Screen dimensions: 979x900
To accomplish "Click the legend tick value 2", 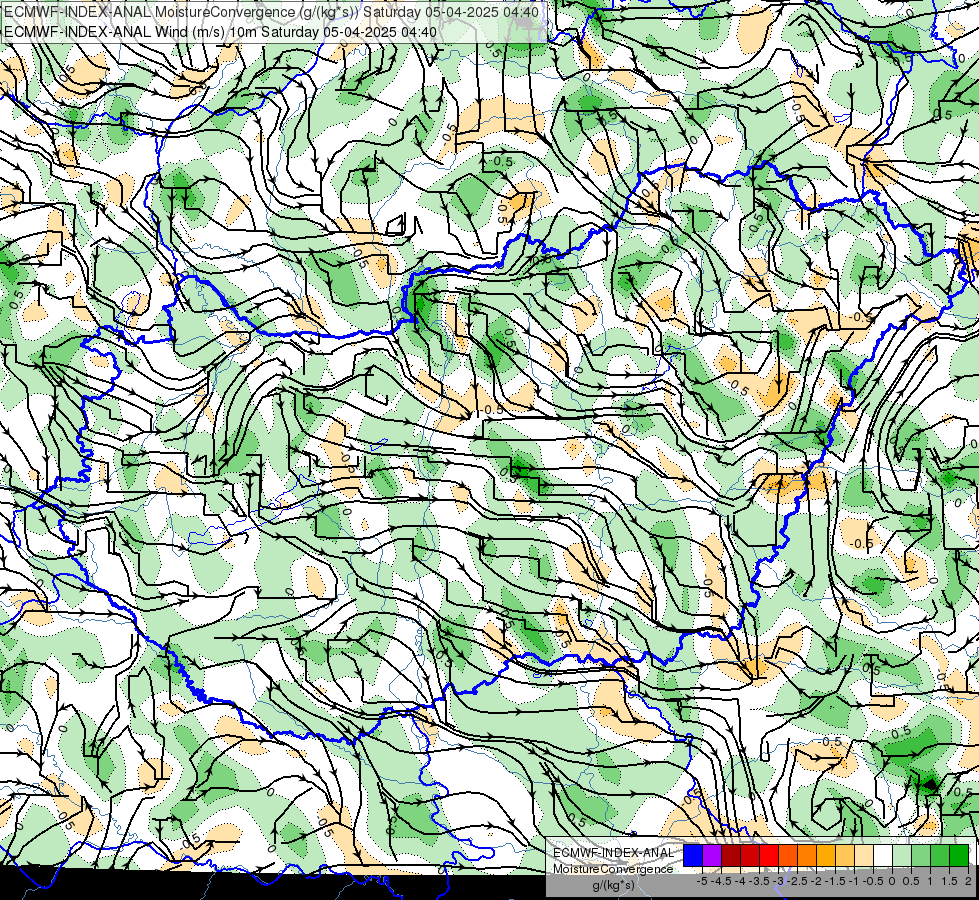I will pyautogui.click(x=968, y=881).
